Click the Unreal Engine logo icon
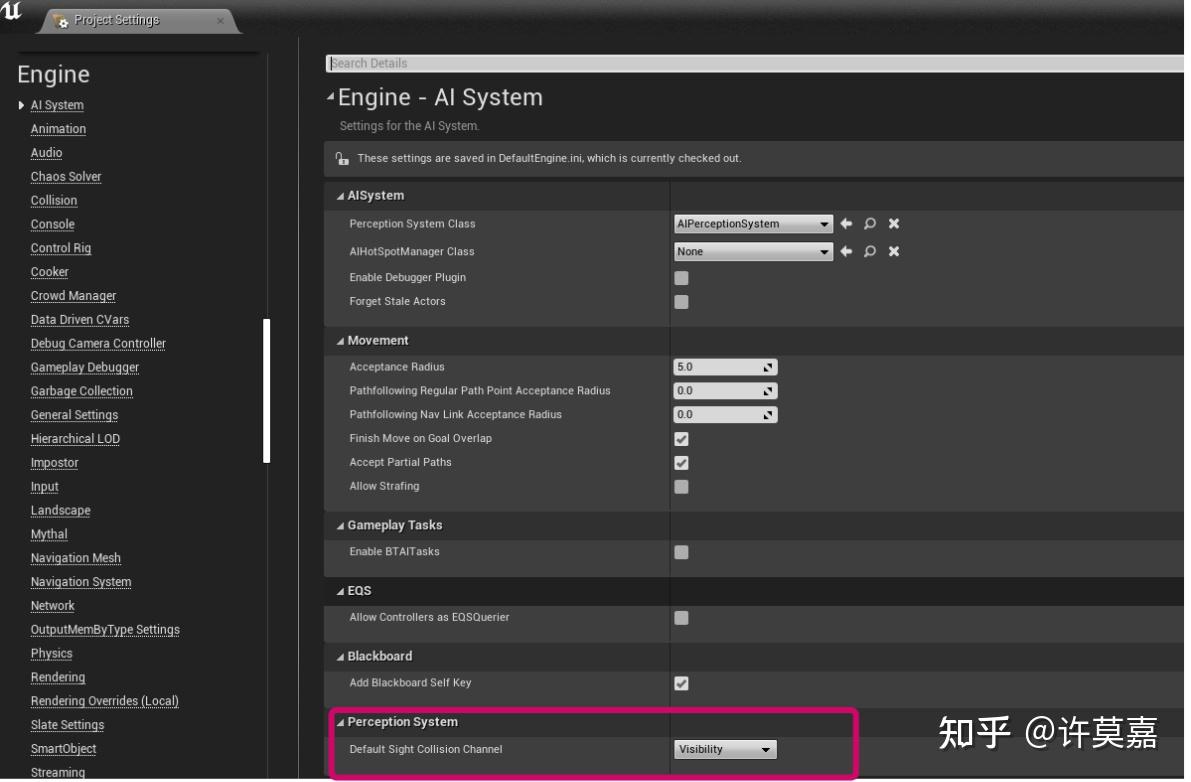1191x782 pixels. [x=11, y=9]
